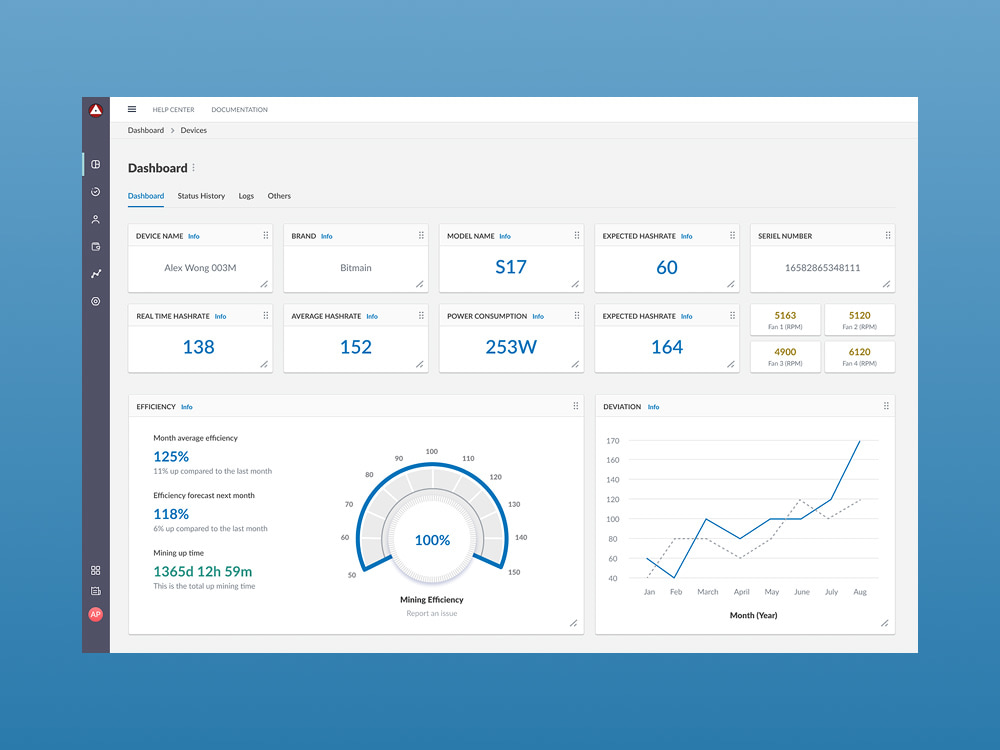Screen dimensions: 1000x750
Task: Open the target settings sidebar icon
Action: pos(96,302)
